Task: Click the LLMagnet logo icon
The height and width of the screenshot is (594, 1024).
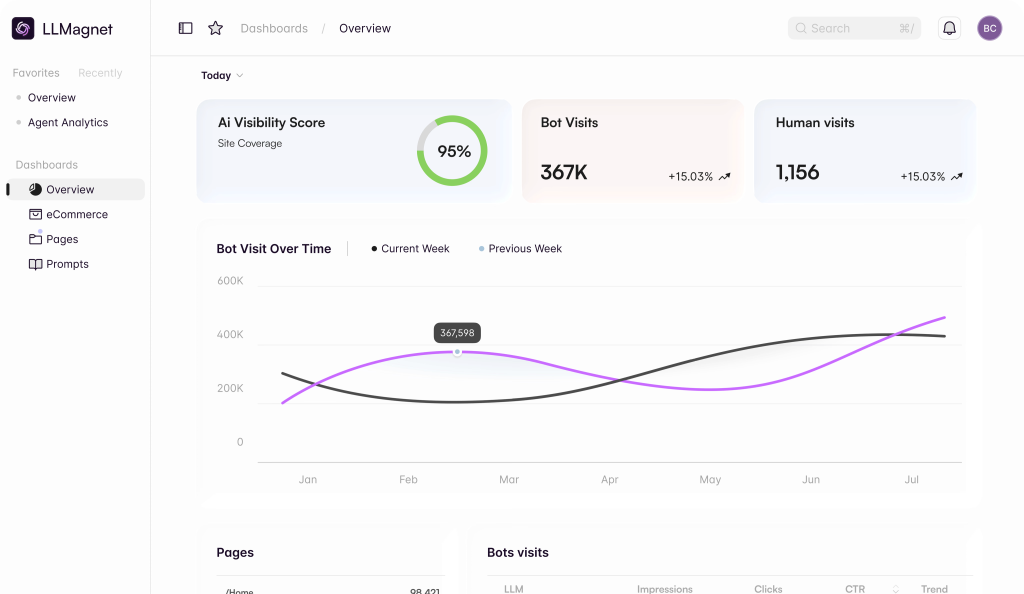Action: tap(23, 29)
